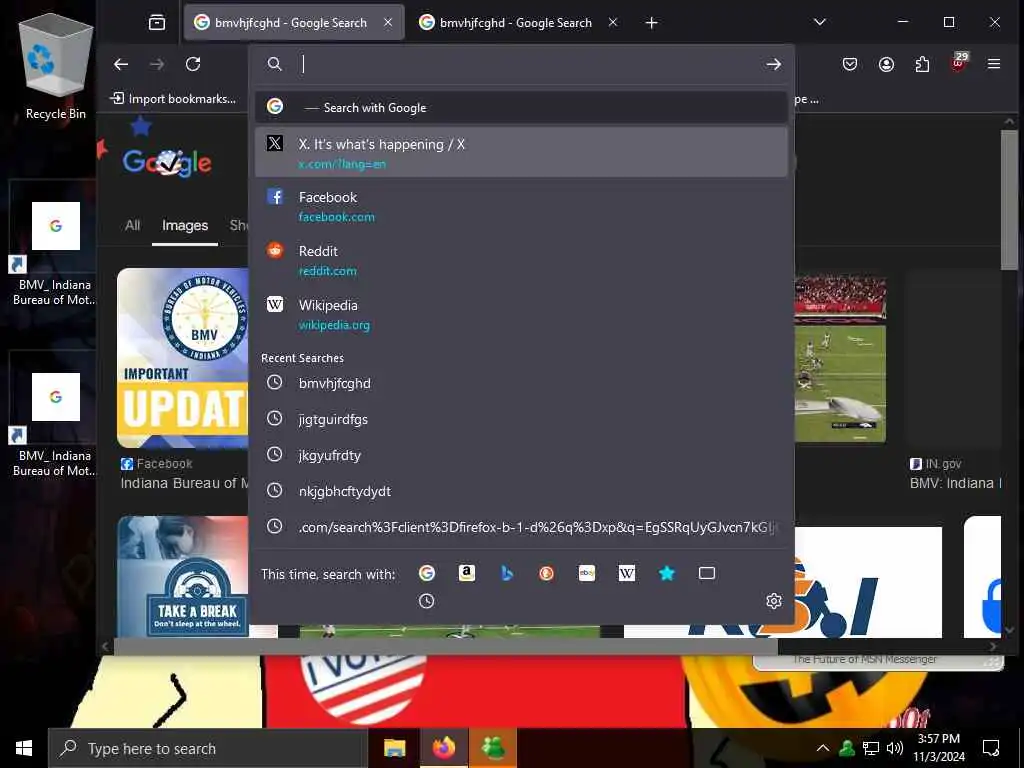Search bookmarks with the star icon
This screenshot has height=768, width=1024.
667,573
